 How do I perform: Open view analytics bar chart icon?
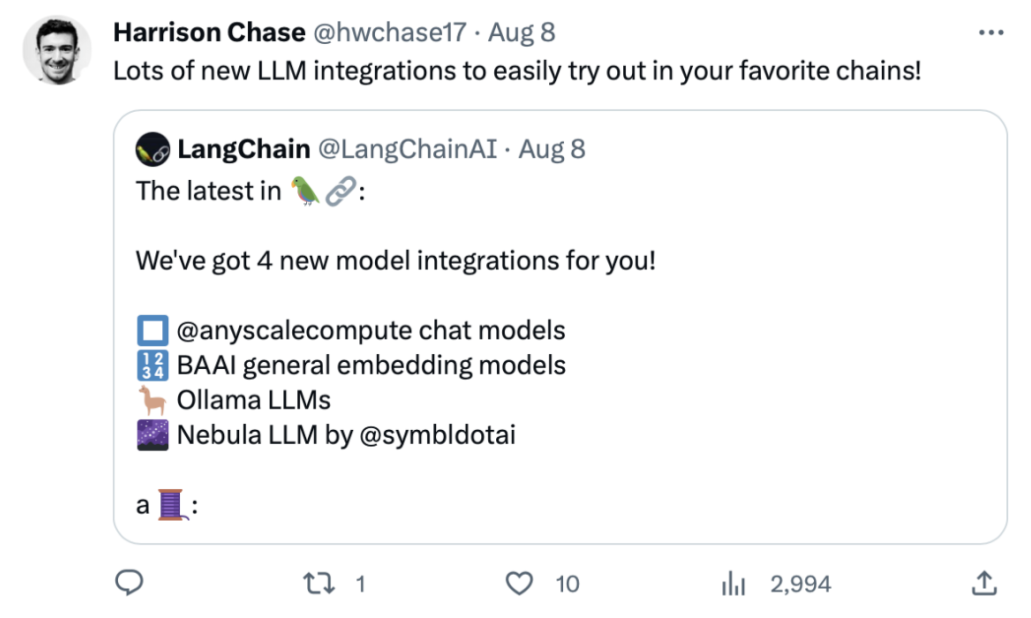pyautogui.click(x=733, y=583)
